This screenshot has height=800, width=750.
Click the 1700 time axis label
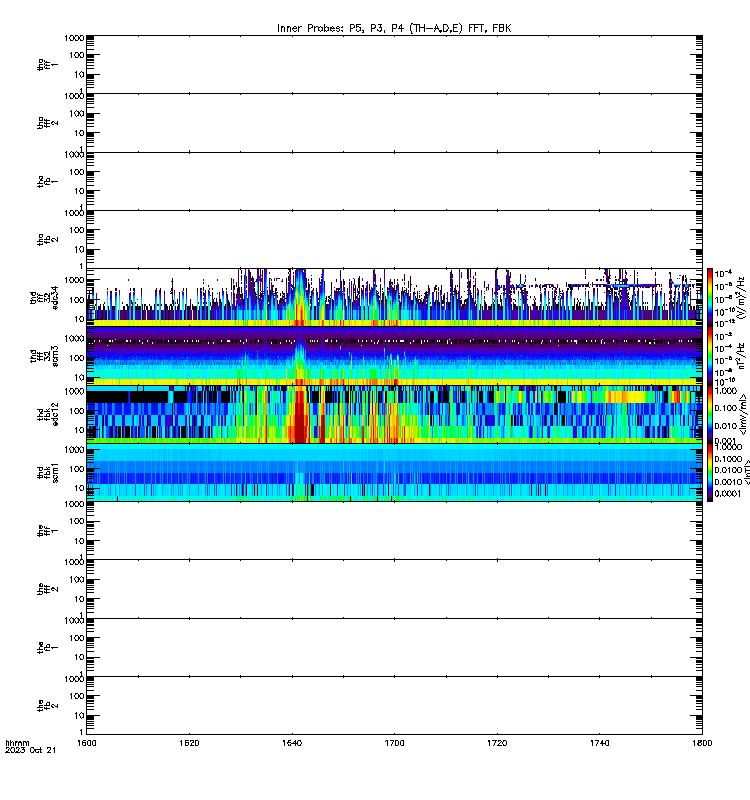pyautogui.click(x=394, y=743)
